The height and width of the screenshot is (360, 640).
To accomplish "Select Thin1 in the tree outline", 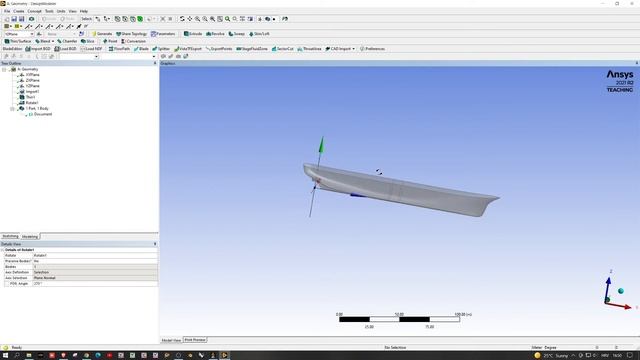I will click(30, 97).
